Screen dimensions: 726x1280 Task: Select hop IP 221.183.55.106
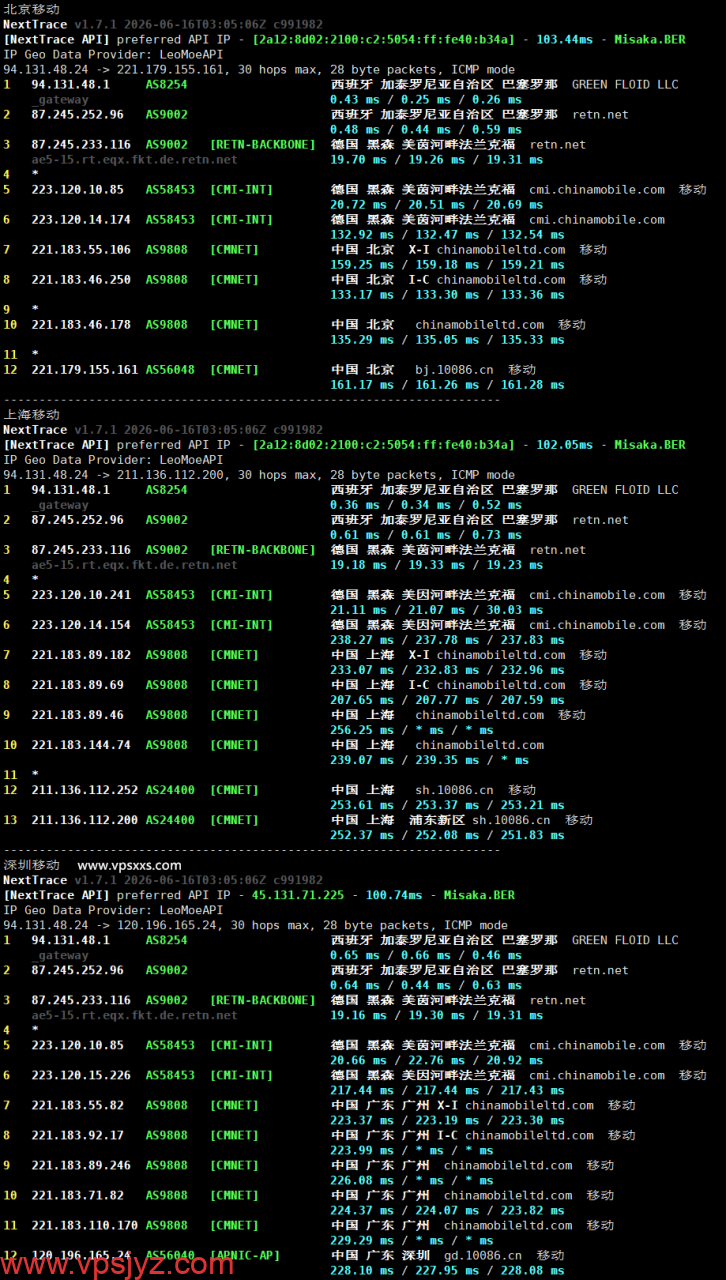(81, 249)
